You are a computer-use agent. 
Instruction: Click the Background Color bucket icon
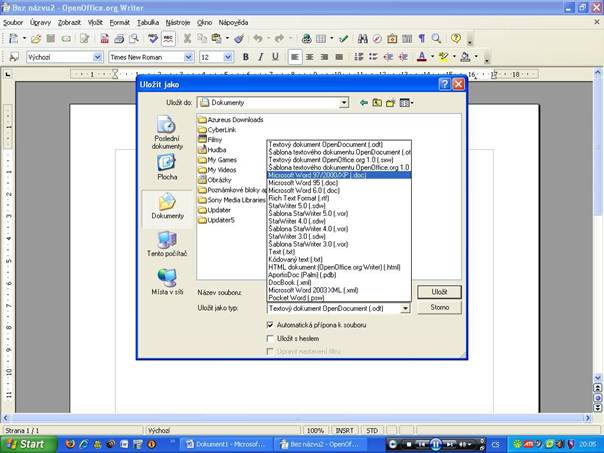tap(465, 57)
